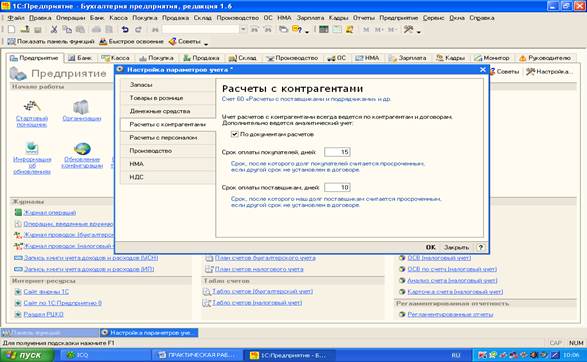The height and width of the screenshot is (362, 587).
Task: Click the toolbar search text field
Action: coord(201,29)
